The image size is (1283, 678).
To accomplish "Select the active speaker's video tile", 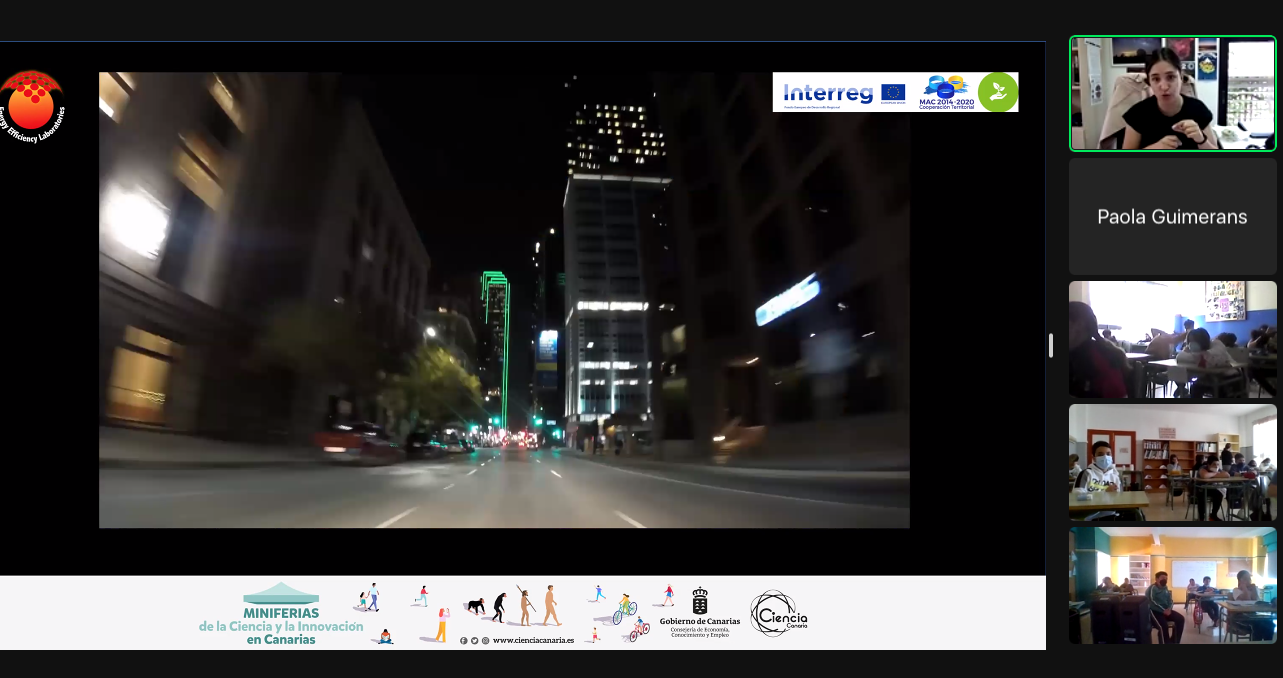I will (x=1172, y=94).
